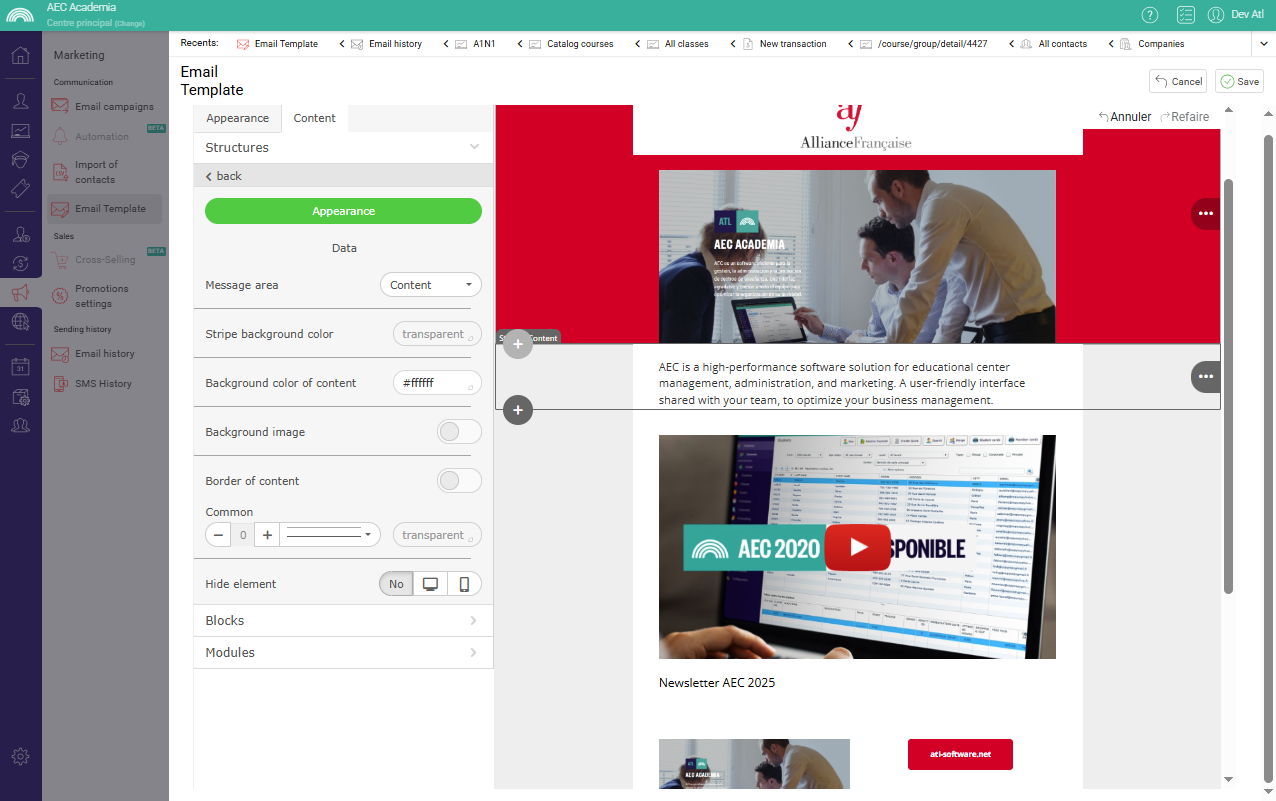Expand the Blocks section
Image resolution: width=1276 pixels, height=801 pixels.
coord(343,621)
